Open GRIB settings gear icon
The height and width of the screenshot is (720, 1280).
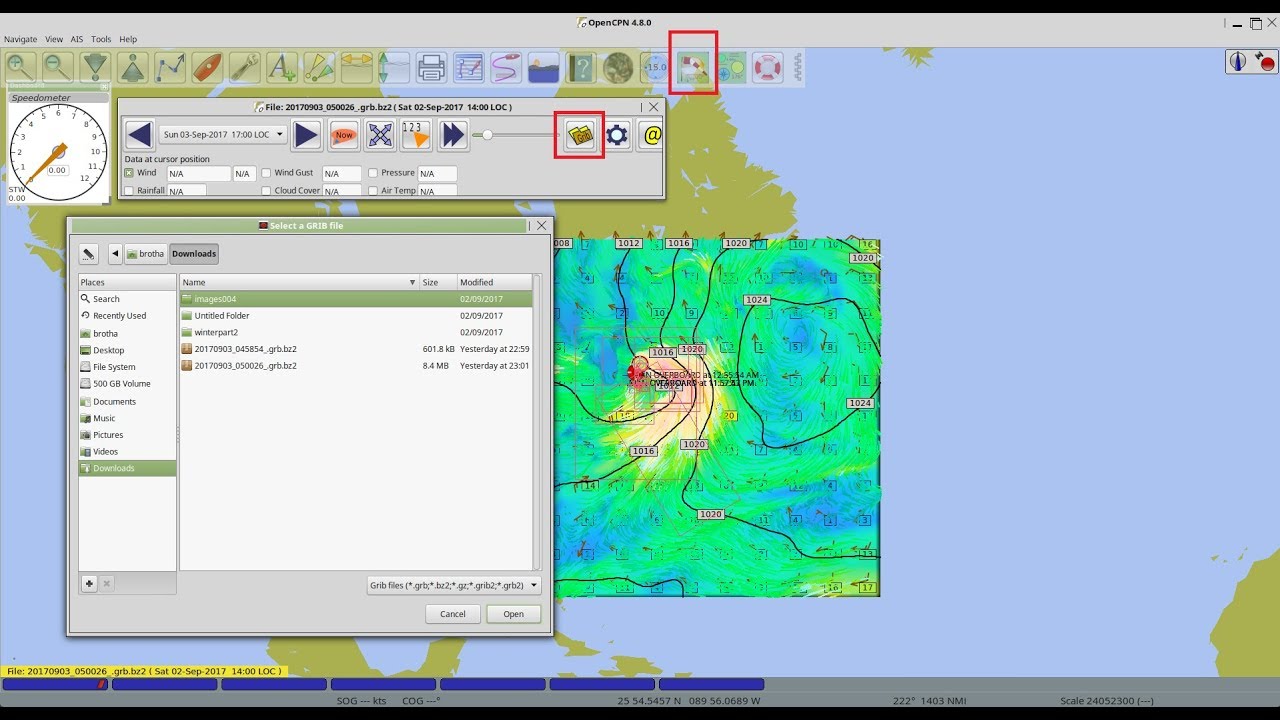pyautogui.click(x=617, y=135)
